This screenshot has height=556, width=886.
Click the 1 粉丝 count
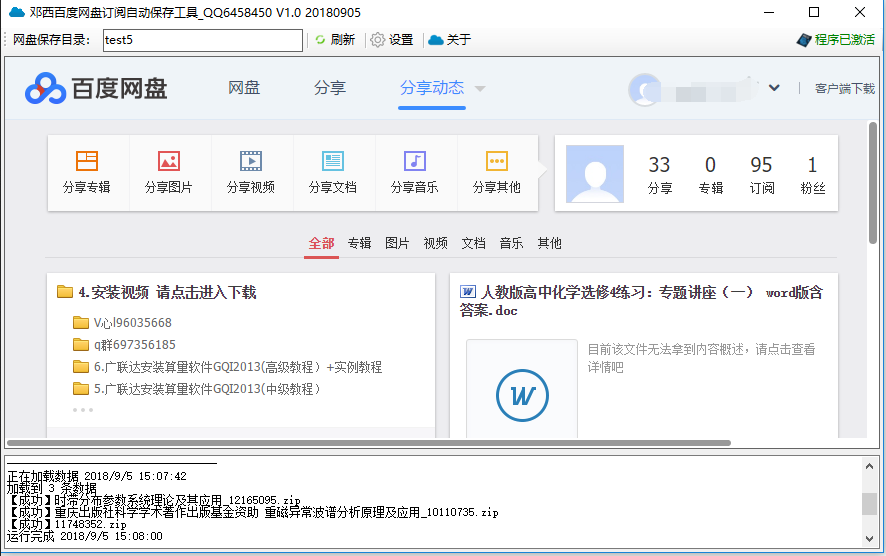pos(813,174)
